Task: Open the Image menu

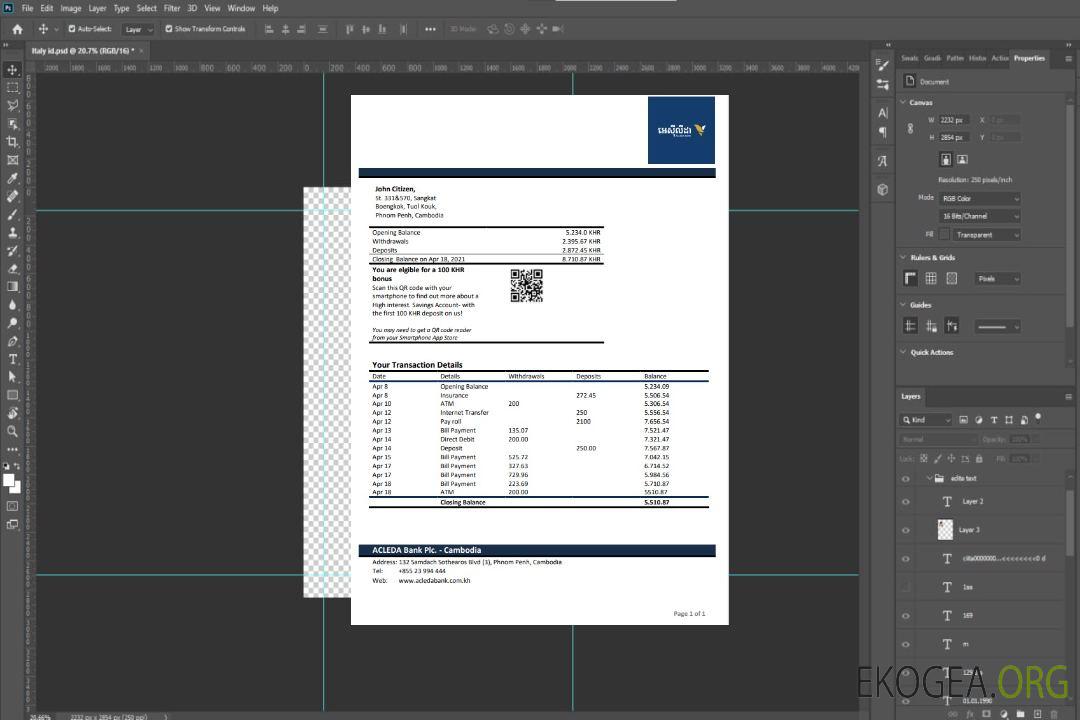Action: [x=70, y=8]
